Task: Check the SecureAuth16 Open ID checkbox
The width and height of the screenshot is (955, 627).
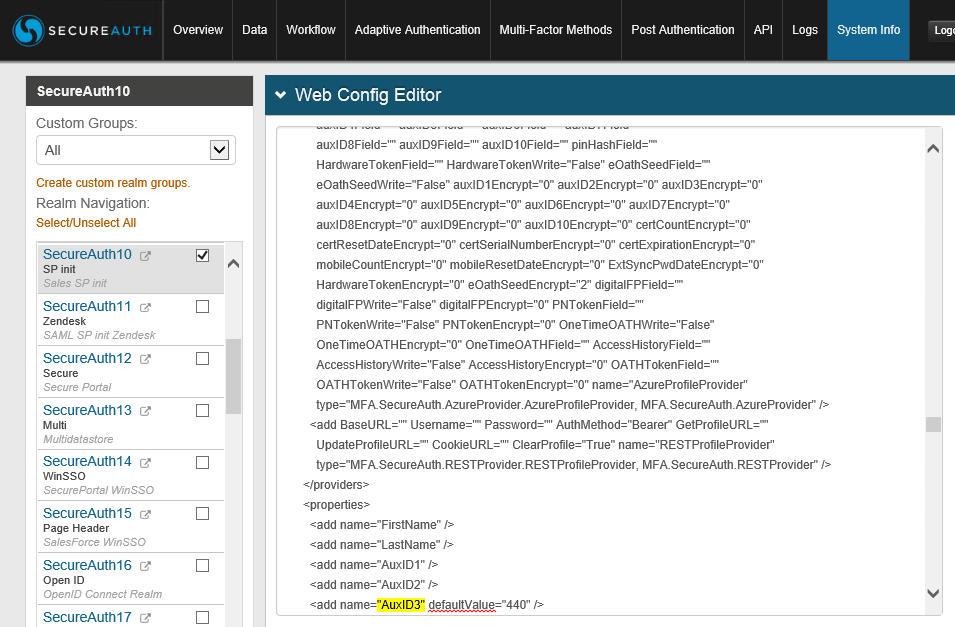Action: (203, 566)
